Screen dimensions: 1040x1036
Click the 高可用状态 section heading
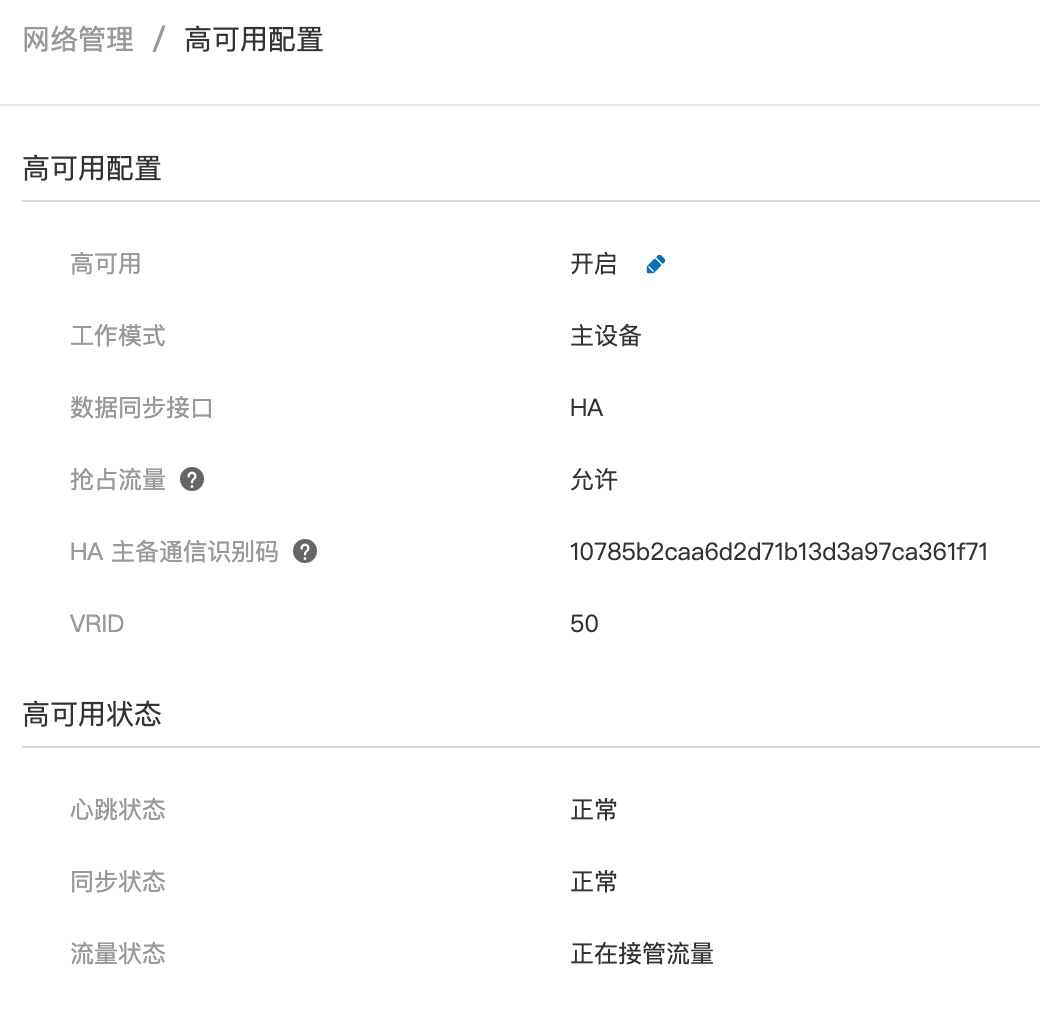pos(92,714)
